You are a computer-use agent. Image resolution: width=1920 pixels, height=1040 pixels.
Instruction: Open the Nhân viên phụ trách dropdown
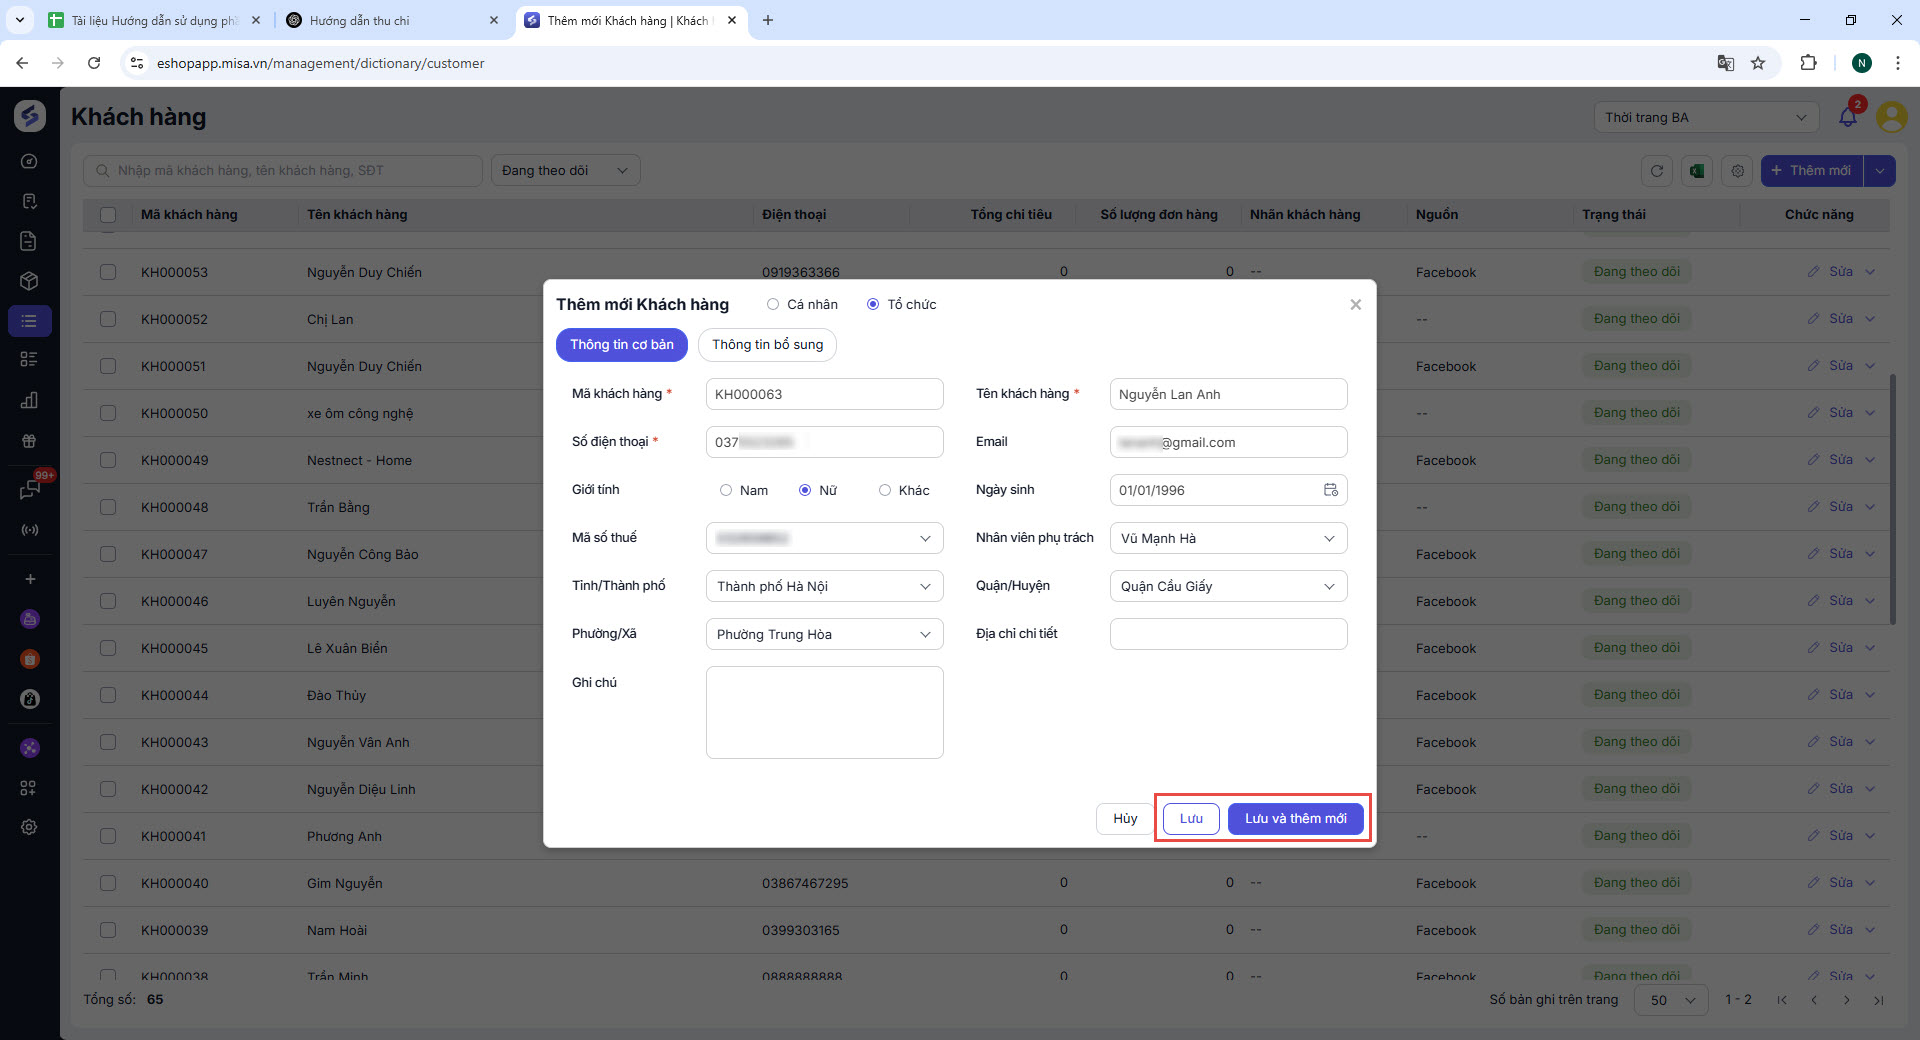pyautogui.click(x=1228, y=538)
